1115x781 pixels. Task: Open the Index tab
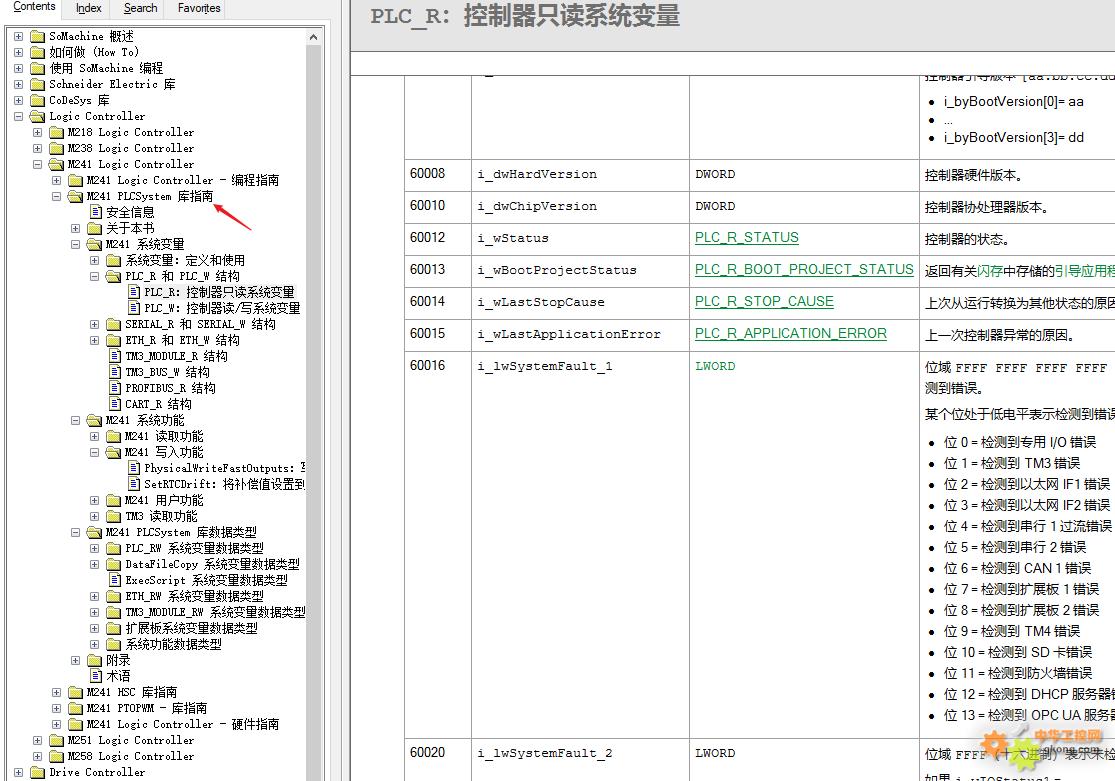tap(88, 8)
